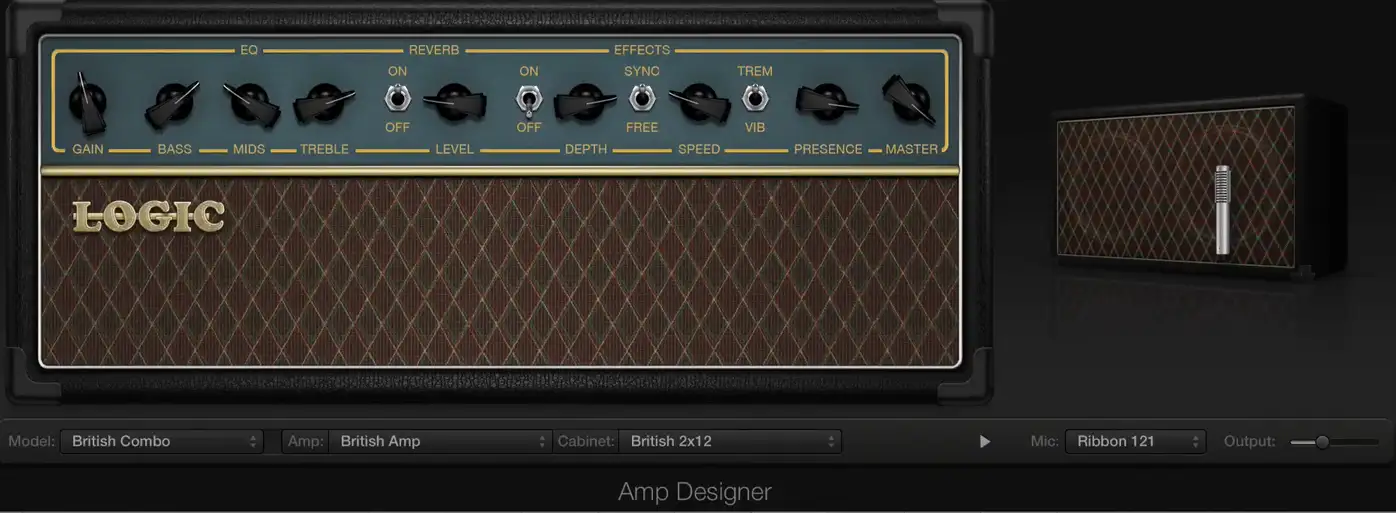Open the Cabinet dropdown showing British 2x12
Screen dimensions: 1396x513
(730, 441)
